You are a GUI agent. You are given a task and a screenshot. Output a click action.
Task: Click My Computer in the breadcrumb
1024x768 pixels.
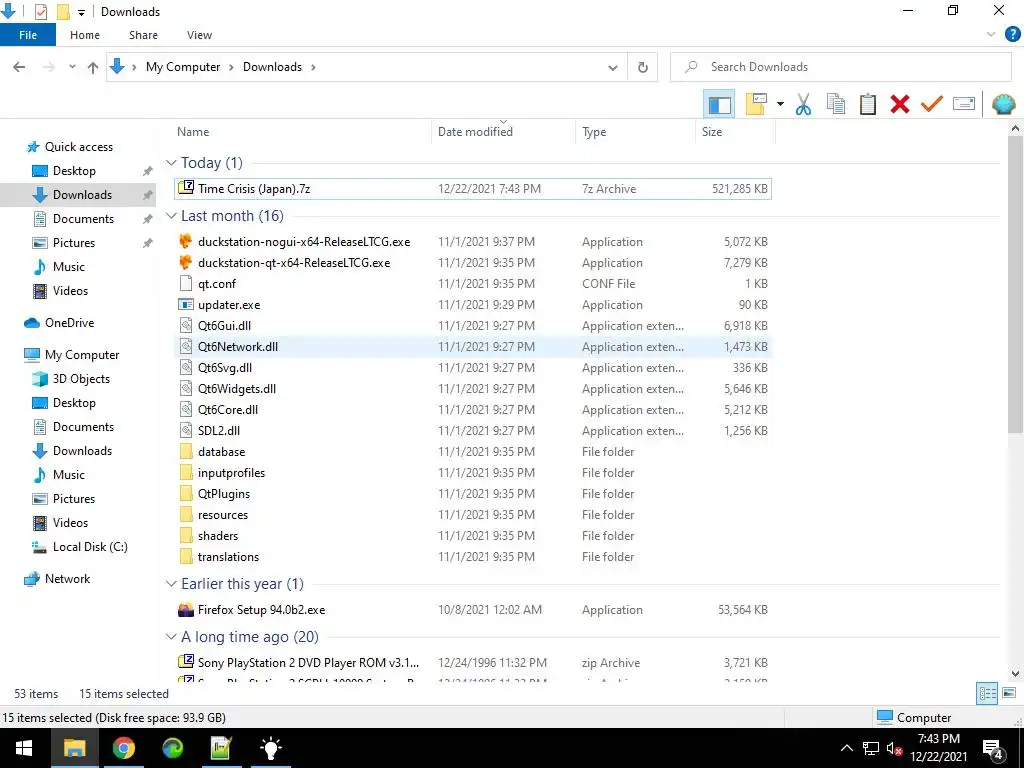coord(183,67)
